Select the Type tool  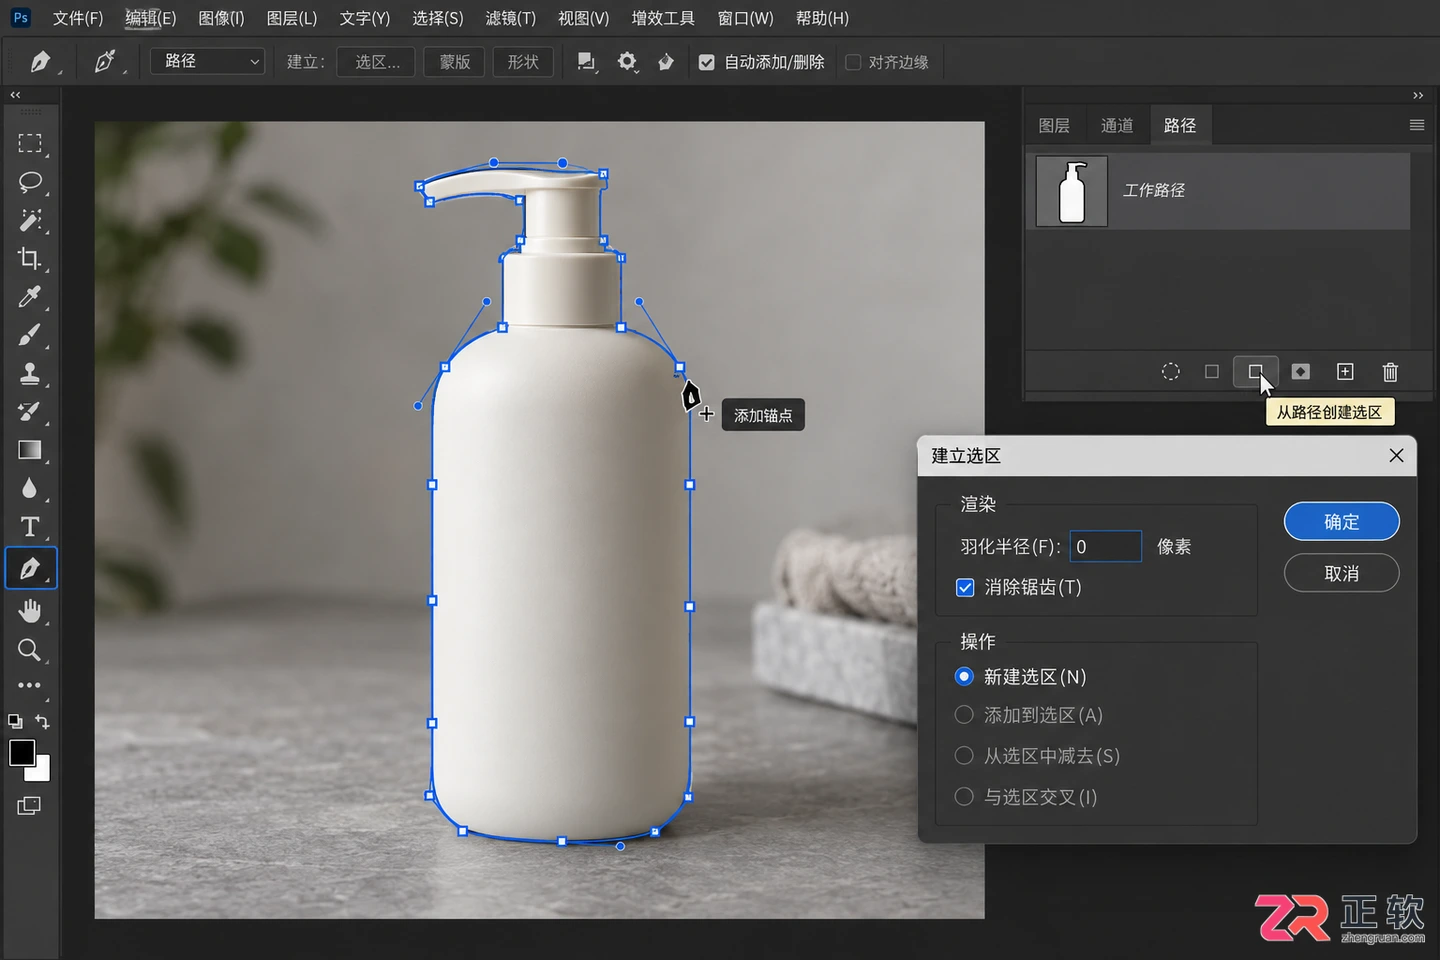point(30,527)
